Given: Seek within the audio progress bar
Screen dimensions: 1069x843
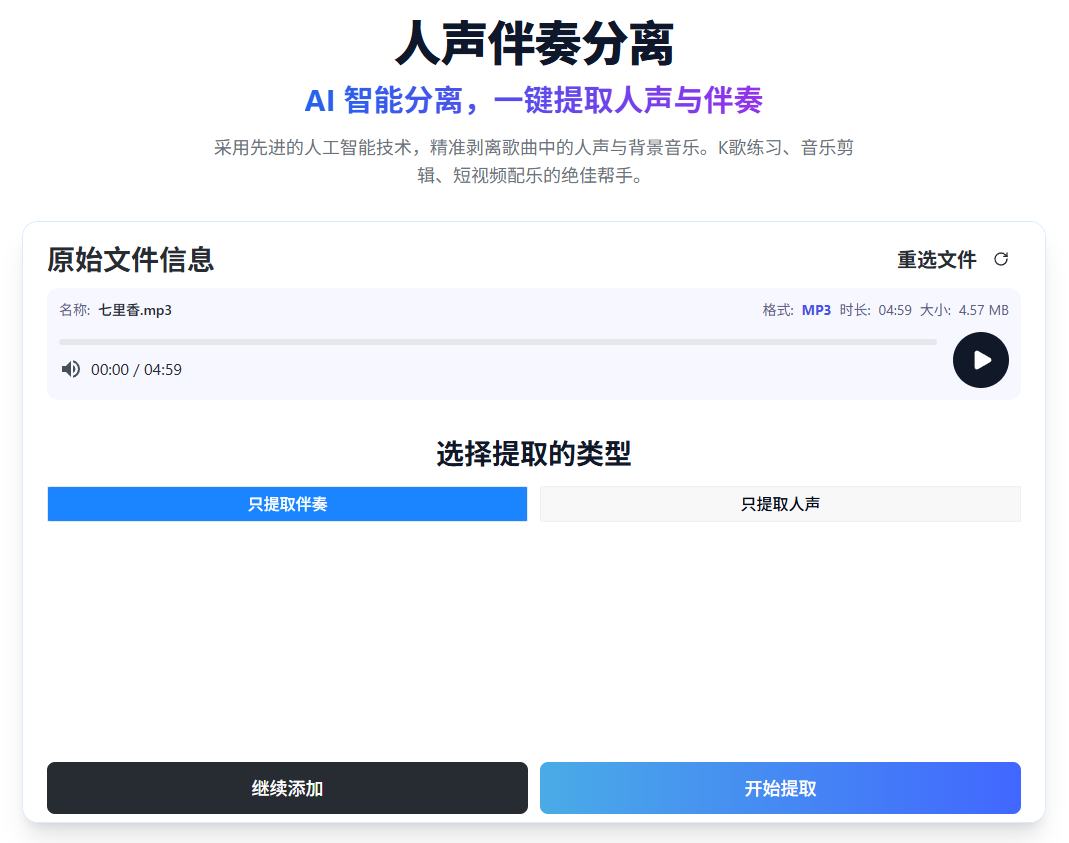Looking at the screenshot, I should tap(498, 342).
